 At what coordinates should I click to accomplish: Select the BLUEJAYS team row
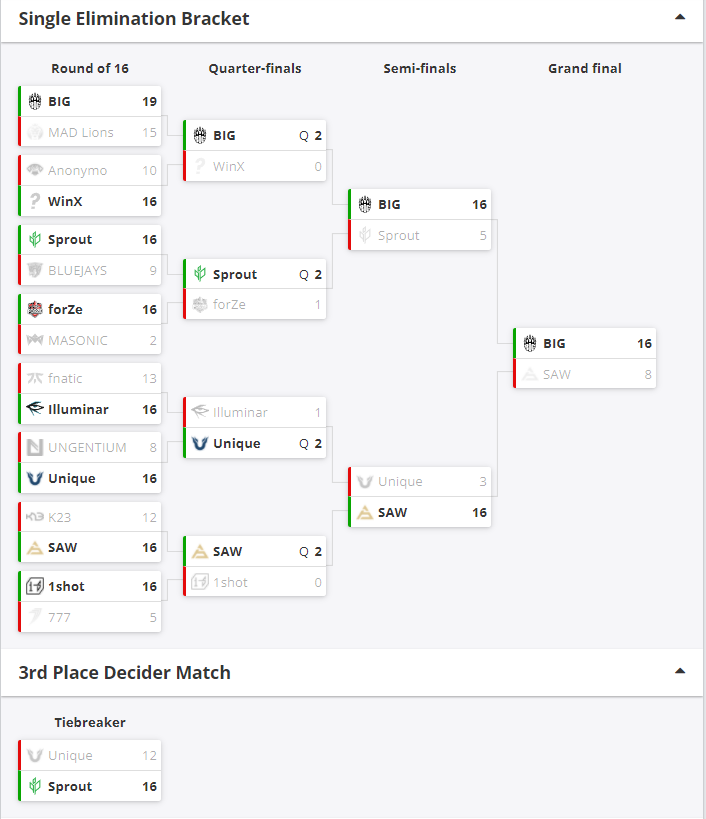[x=90, y=270]
